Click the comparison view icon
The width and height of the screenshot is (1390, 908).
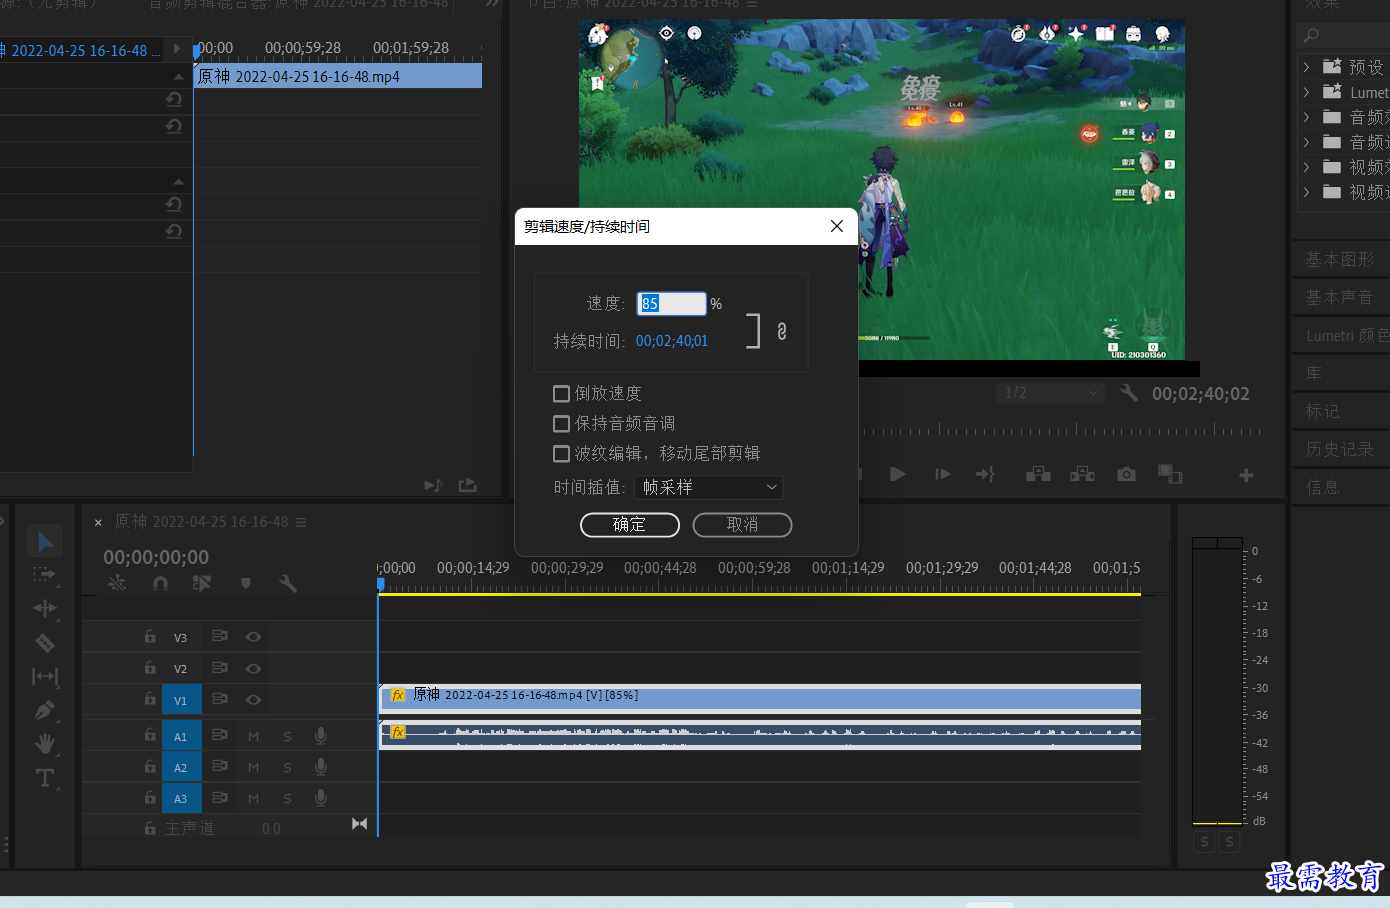coord(1170,474)
